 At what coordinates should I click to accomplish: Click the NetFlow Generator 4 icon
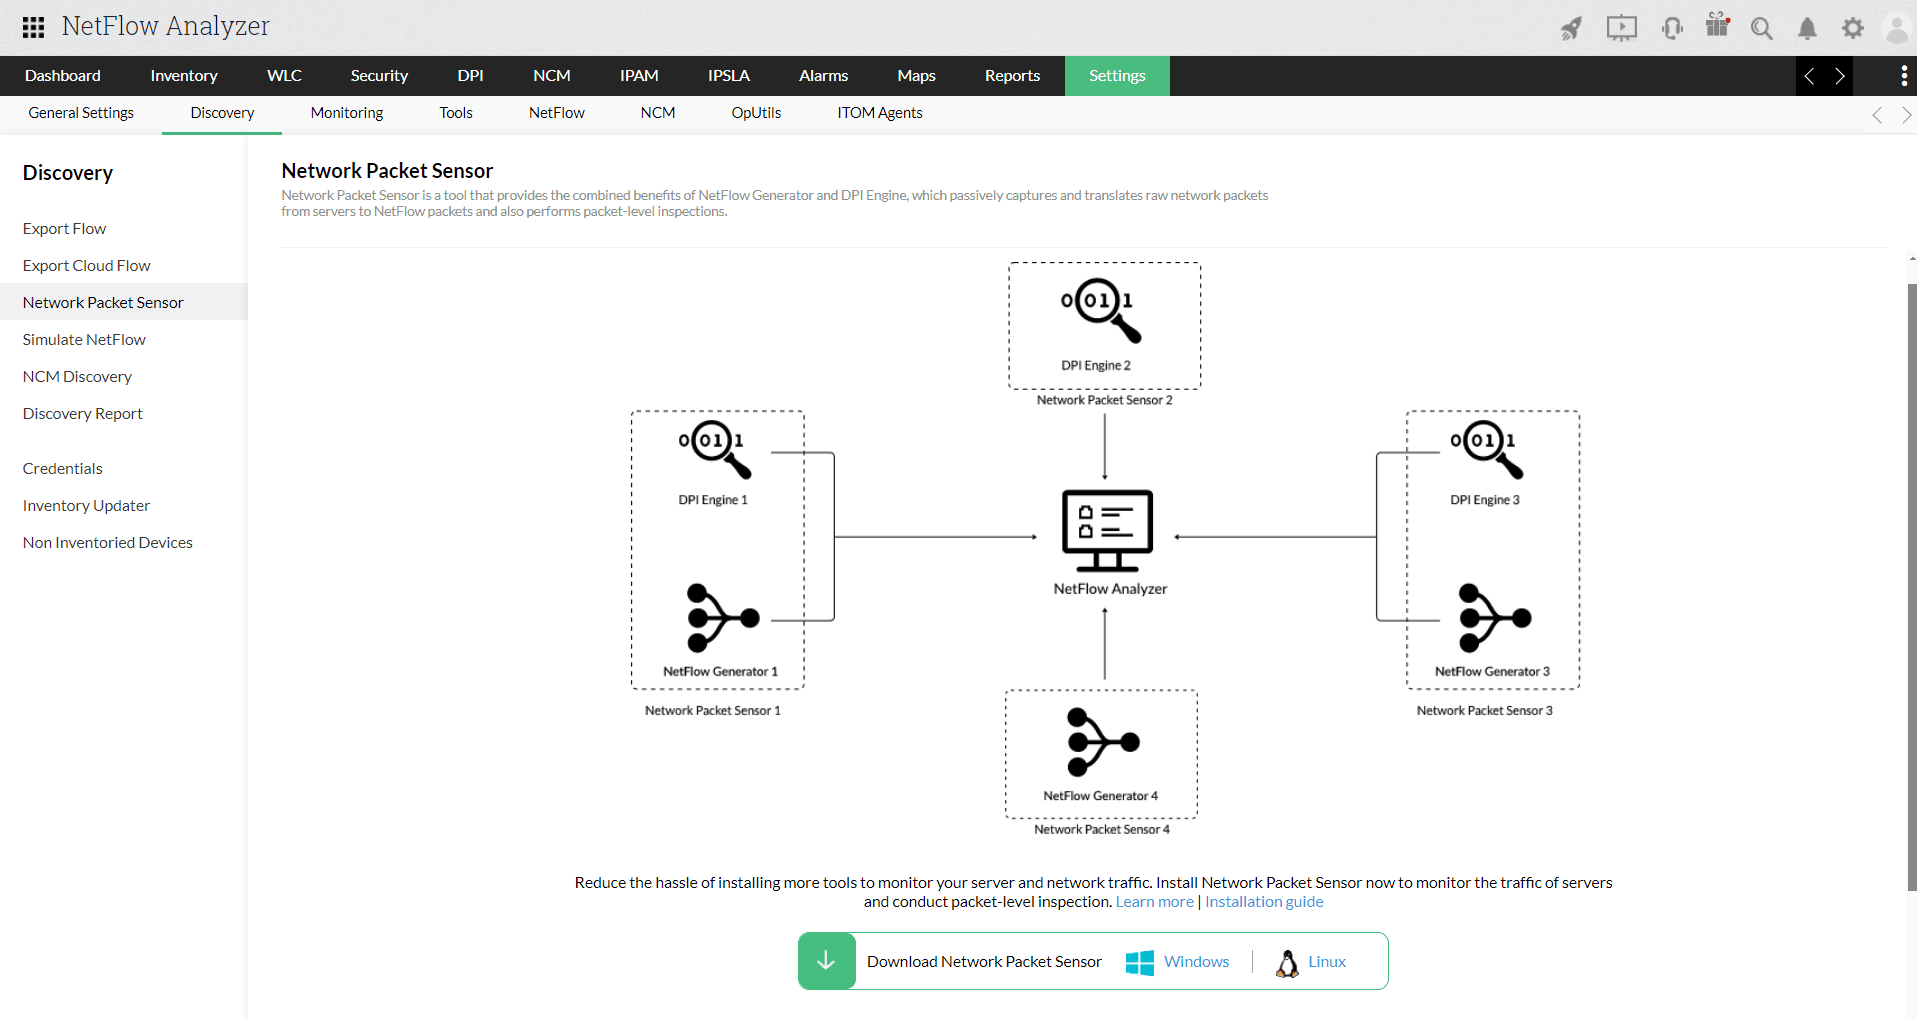pyautogui.click(x=1103, y=742)
